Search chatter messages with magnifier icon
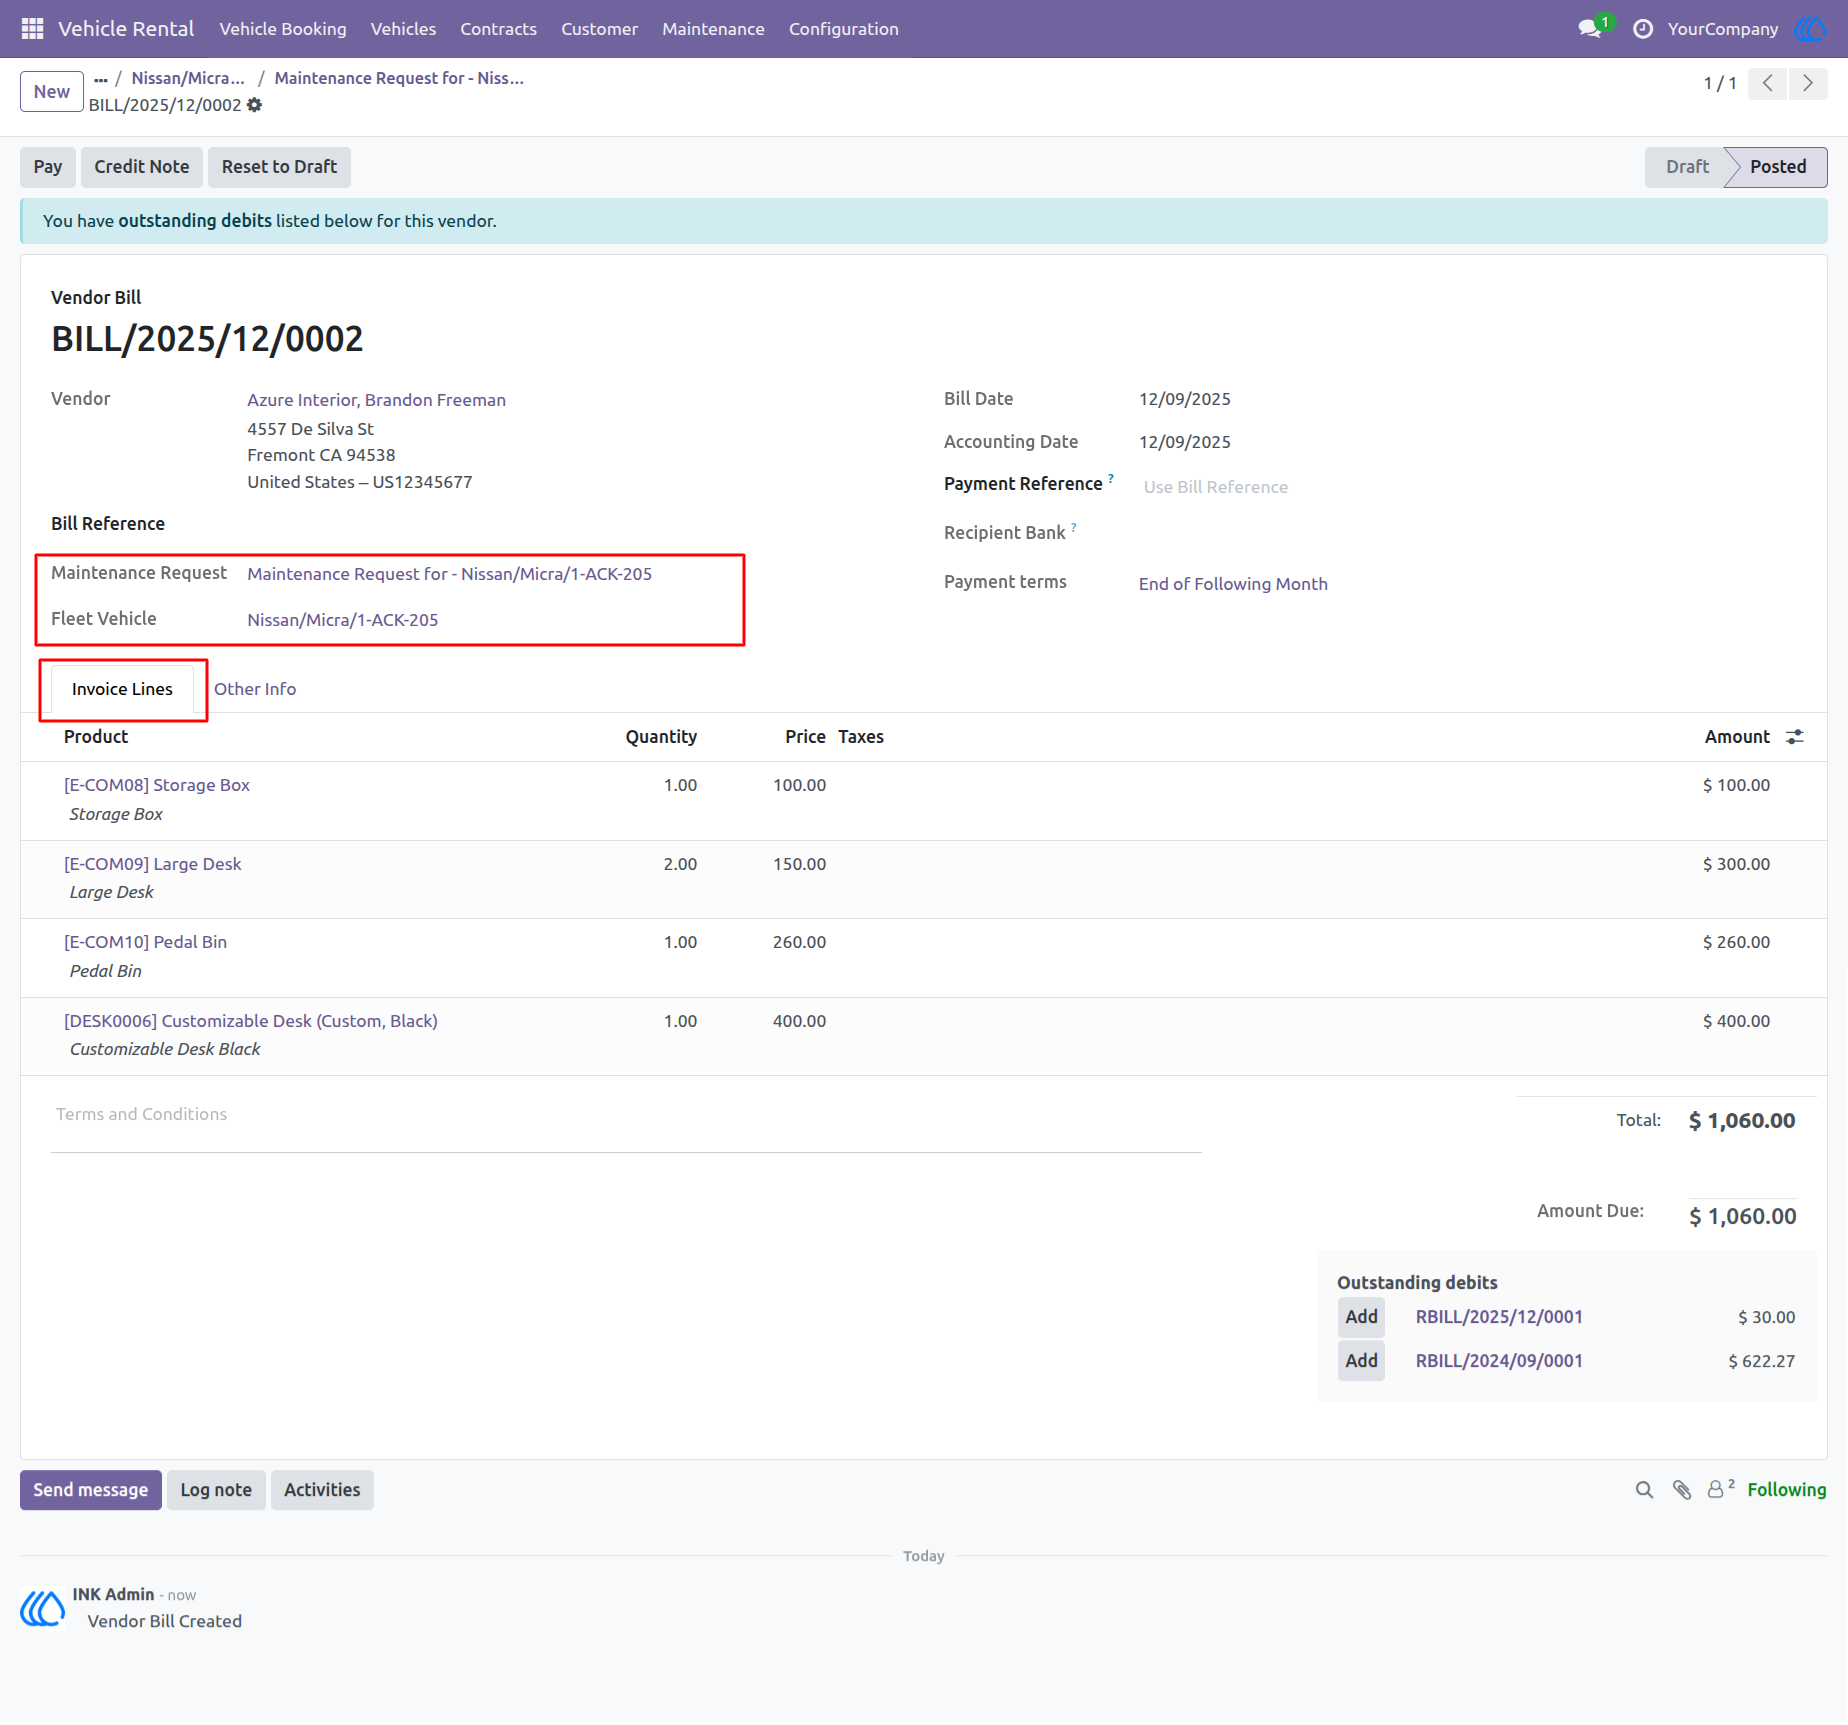The width and height of the screenshot is (1848, 1725). [x=1644, y=1490]
